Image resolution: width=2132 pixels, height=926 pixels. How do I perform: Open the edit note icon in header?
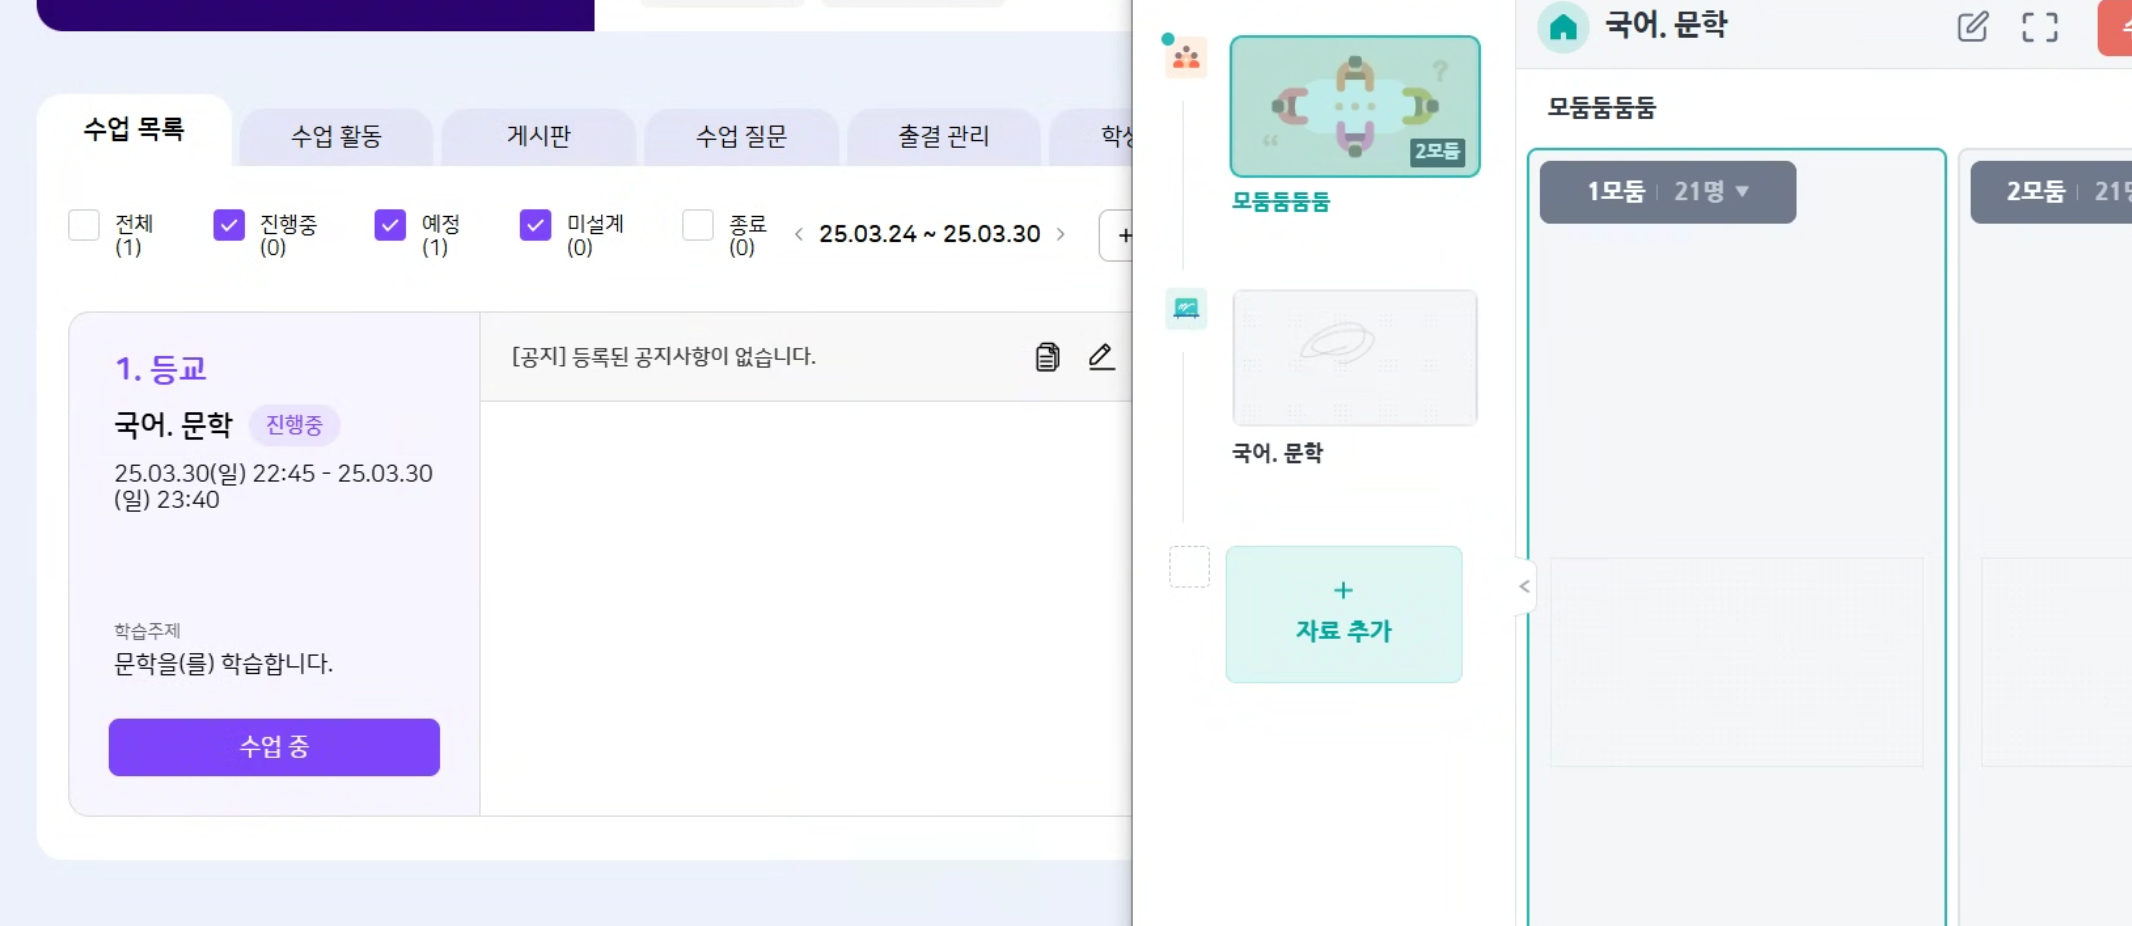pos(1972,27)
